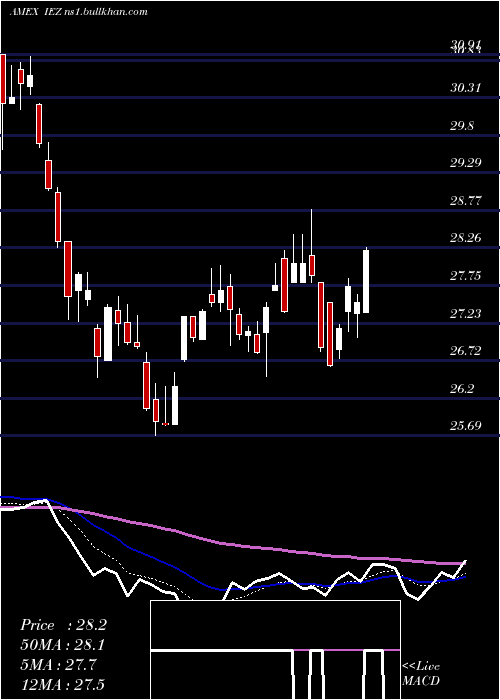Click the Price : 28.2 readout
500x700 pixels.
[63, 625]
